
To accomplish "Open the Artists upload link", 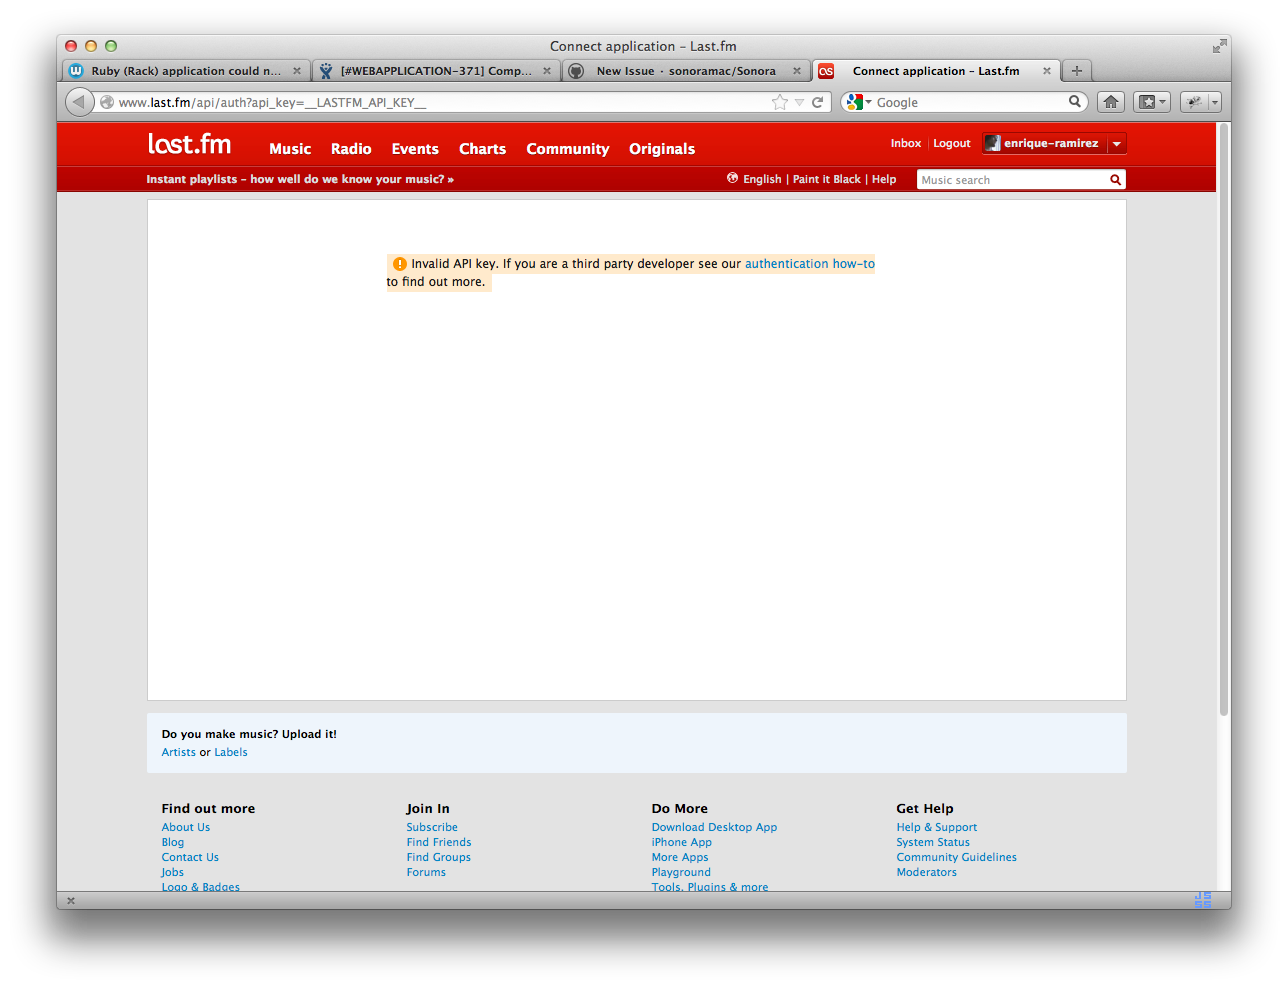I will click(x=179, y=752).
